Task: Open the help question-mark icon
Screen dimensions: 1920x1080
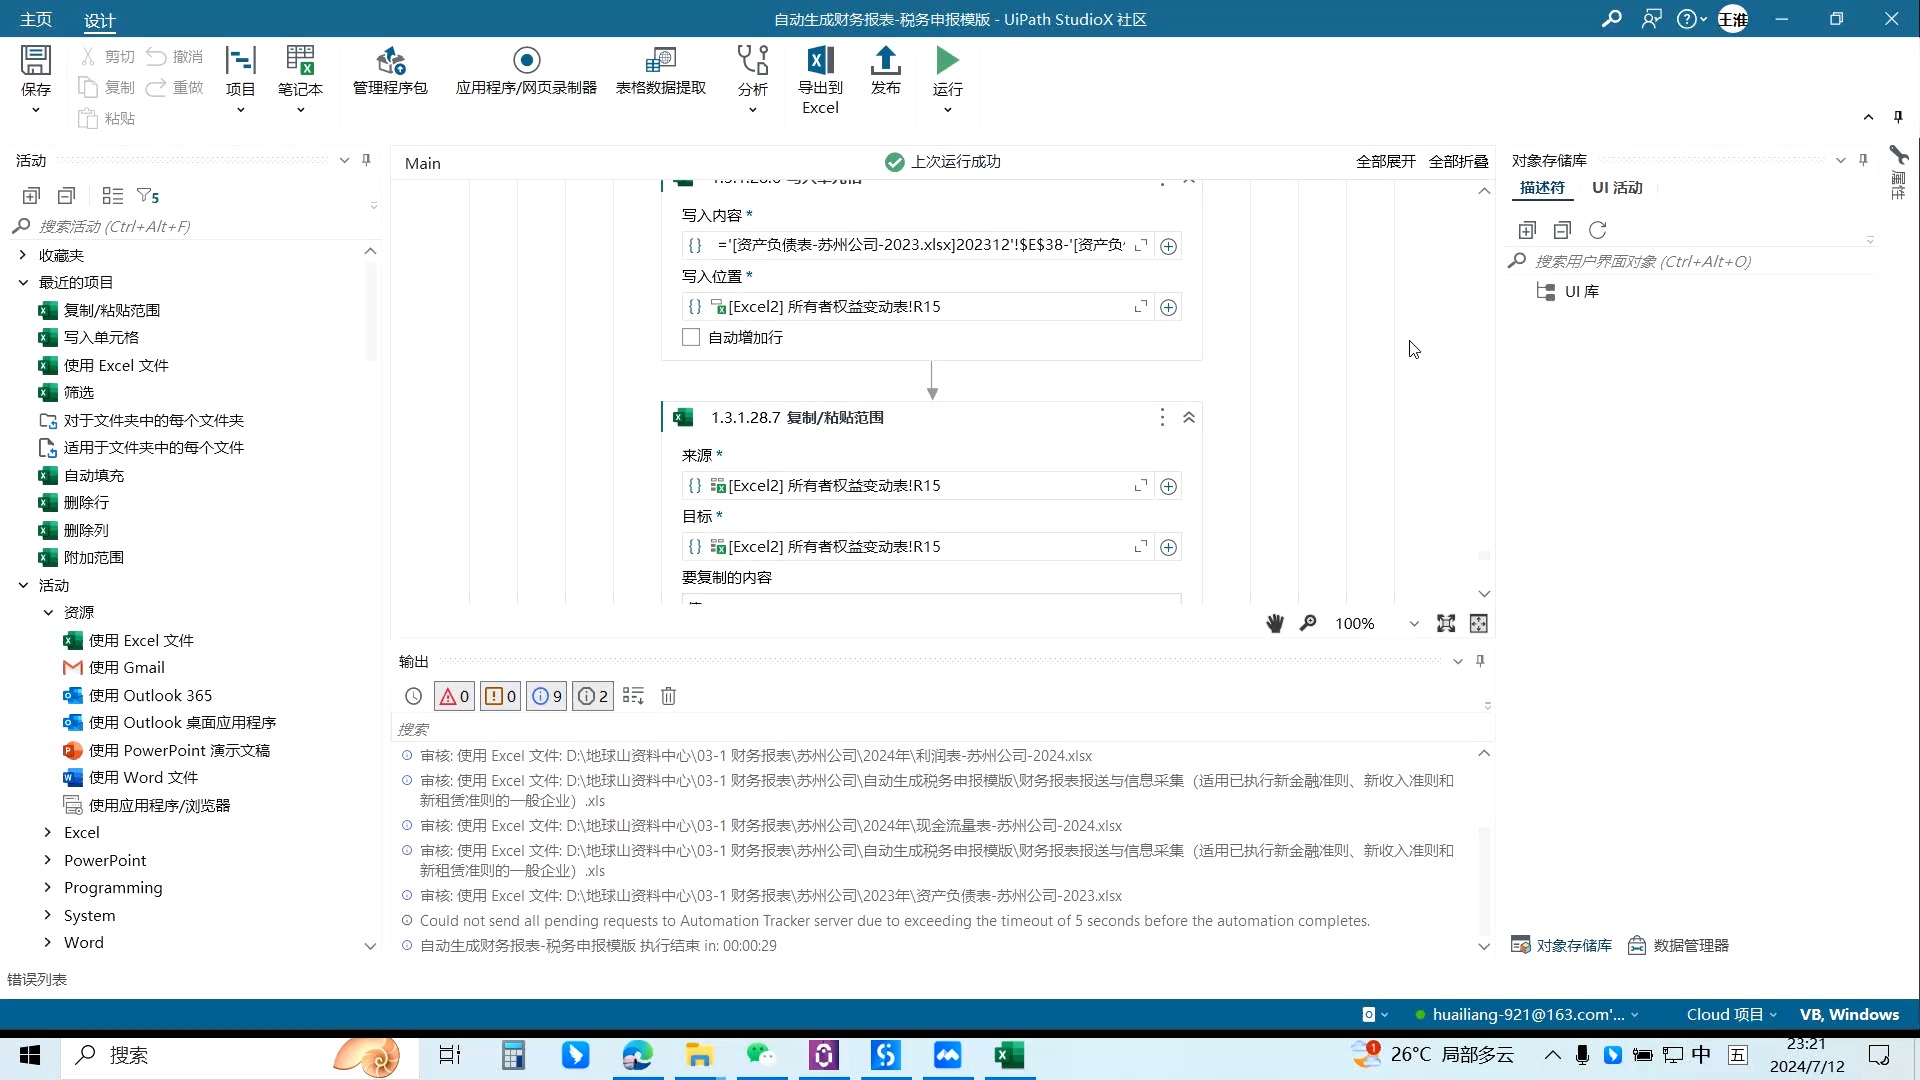Action: [1687, 19]
